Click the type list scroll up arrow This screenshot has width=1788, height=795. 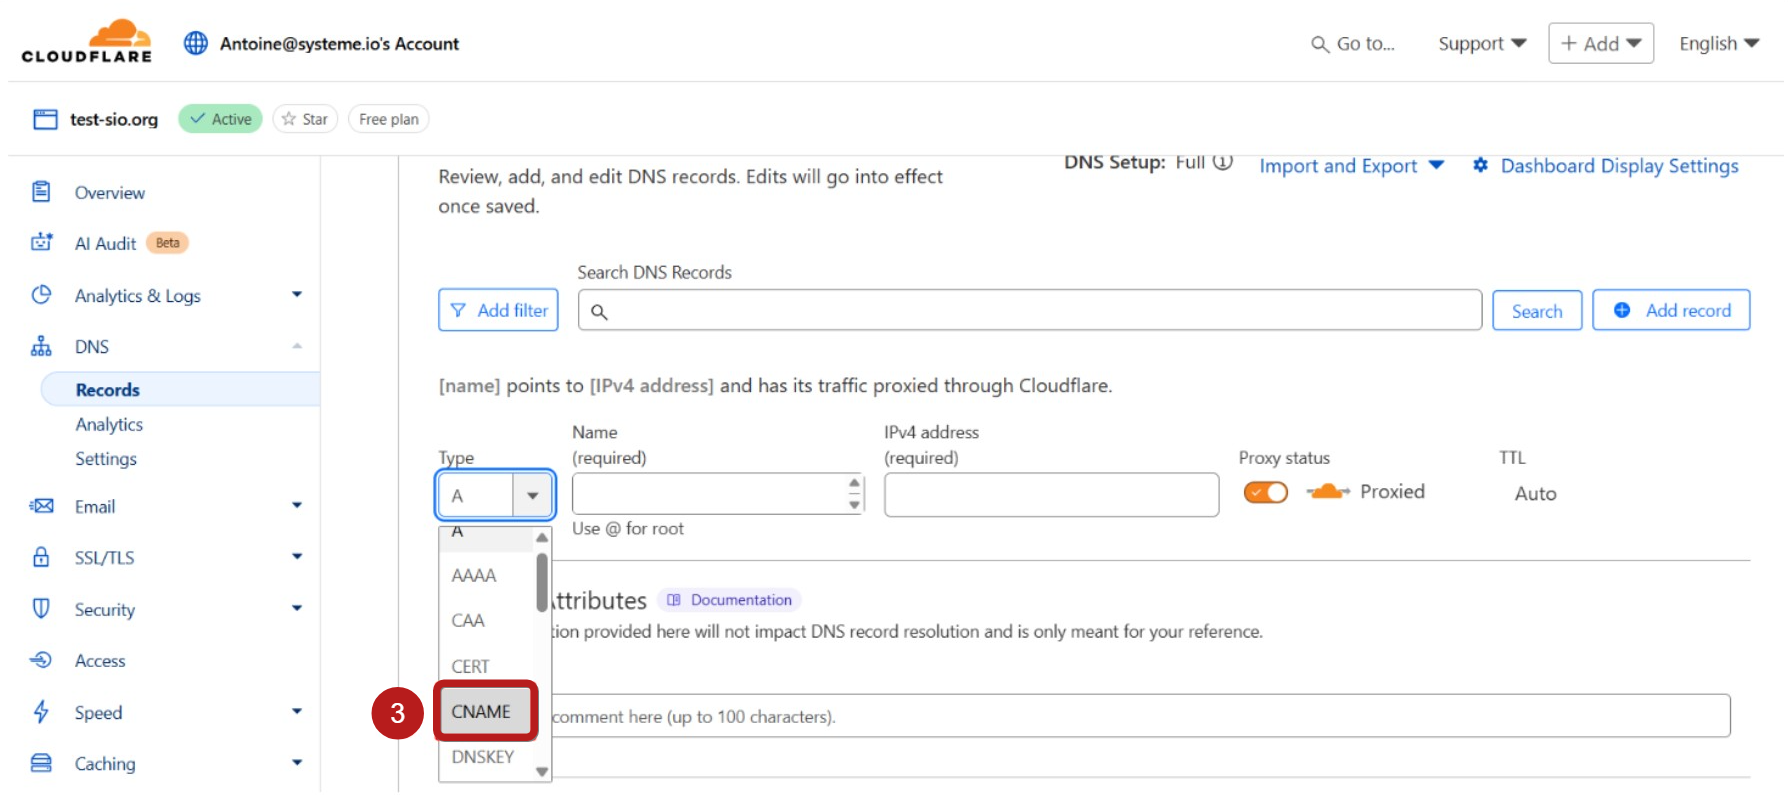(542, 537)
